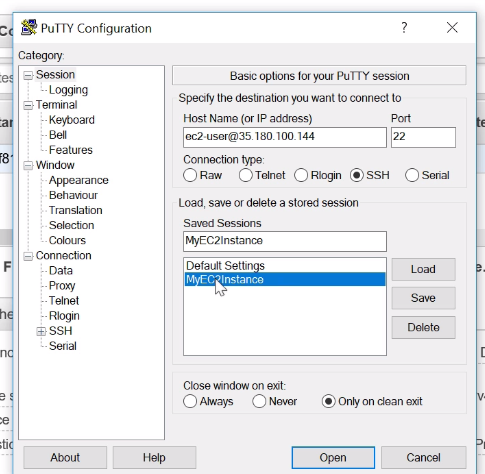The image size is (485, 474).
Task: Click the Host Name input field
Action: pyautogui.click(x=285, y=137)
